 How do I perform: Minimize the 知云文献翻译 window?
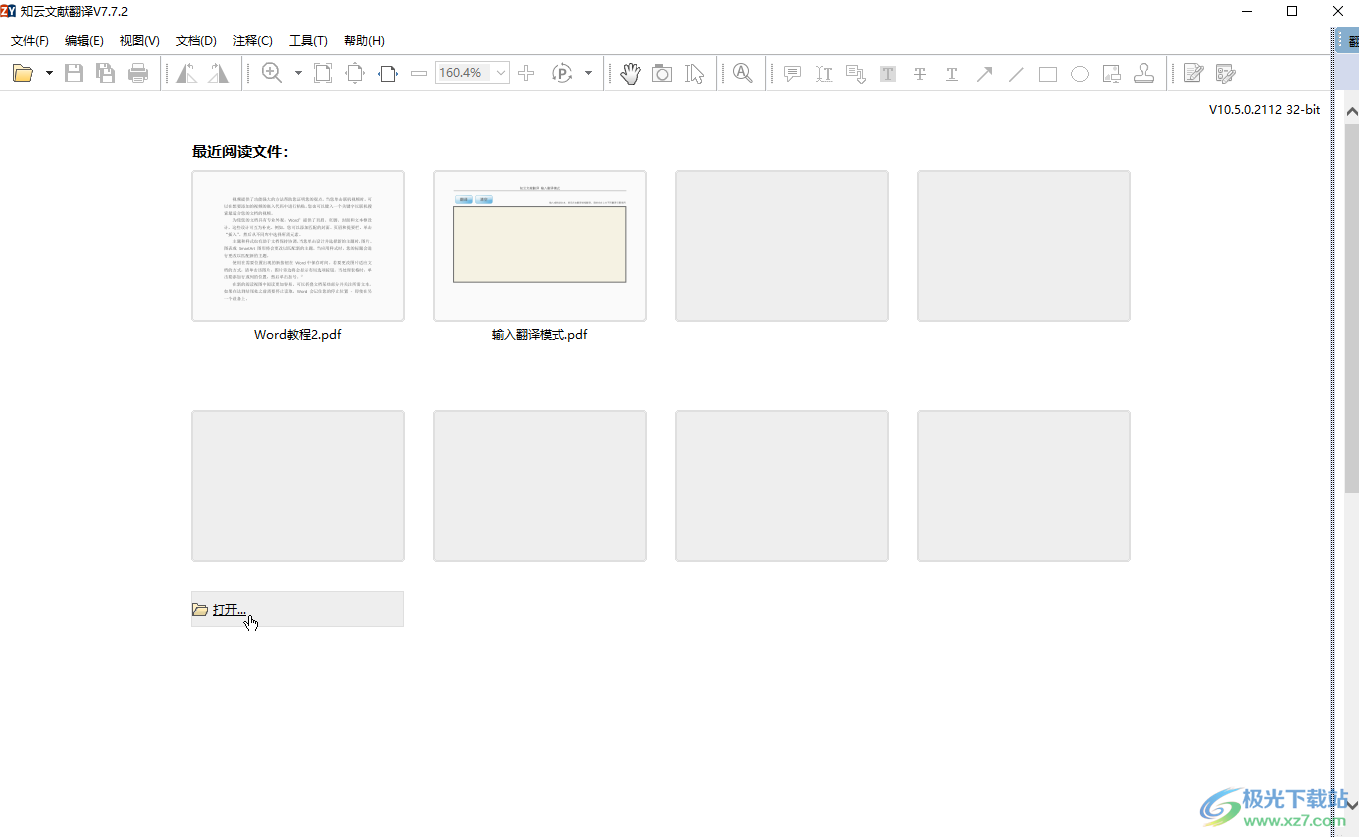coord(1246,11)
